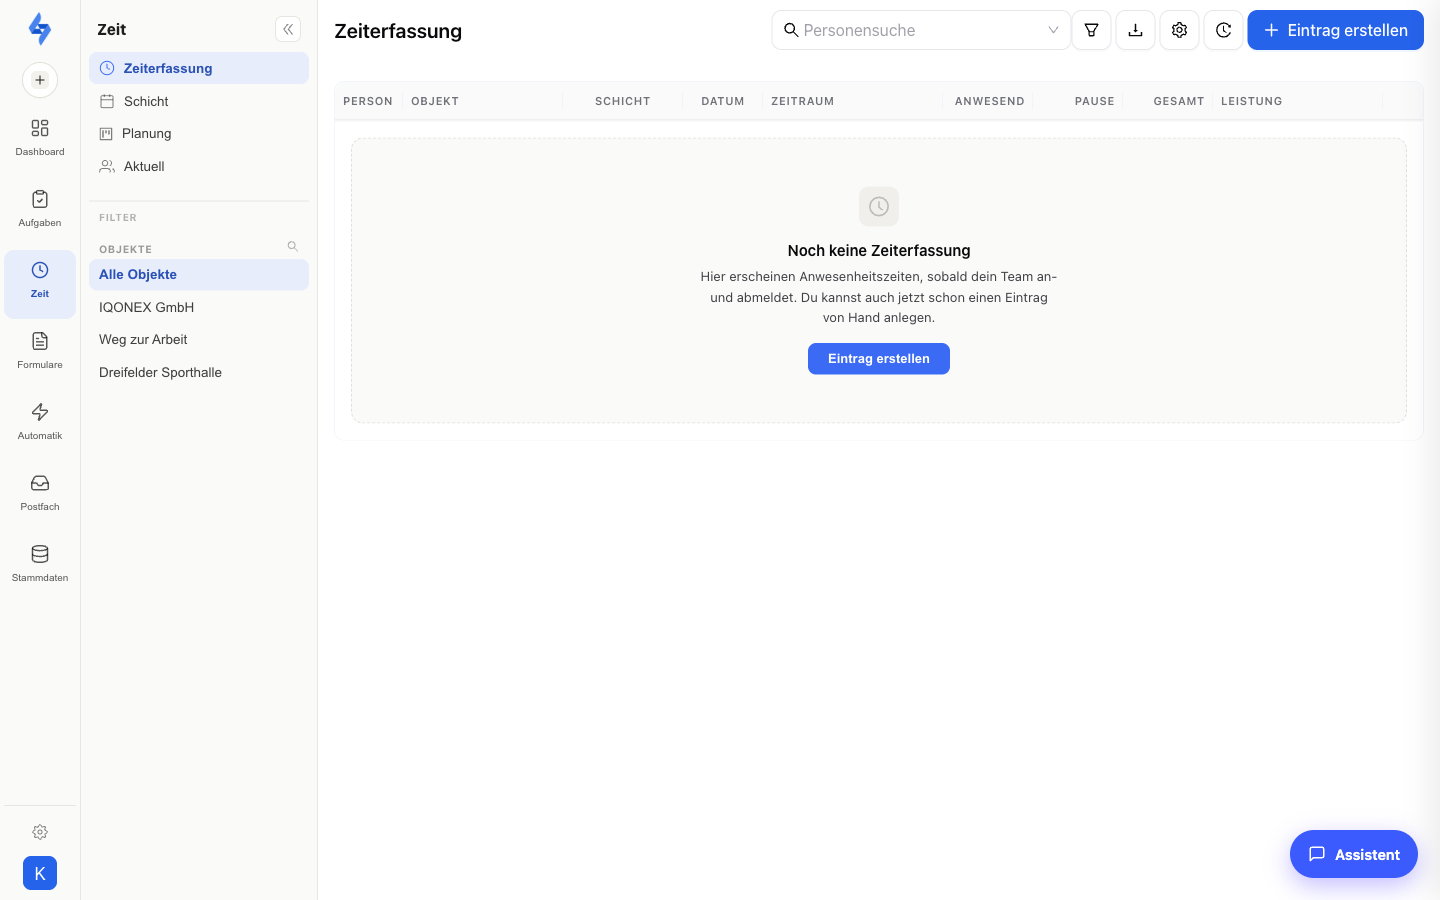Click the history clock icon in the toolbar
This screenshot has height=900, width=1440.
pyautogui.click(x=1224, y=30)
